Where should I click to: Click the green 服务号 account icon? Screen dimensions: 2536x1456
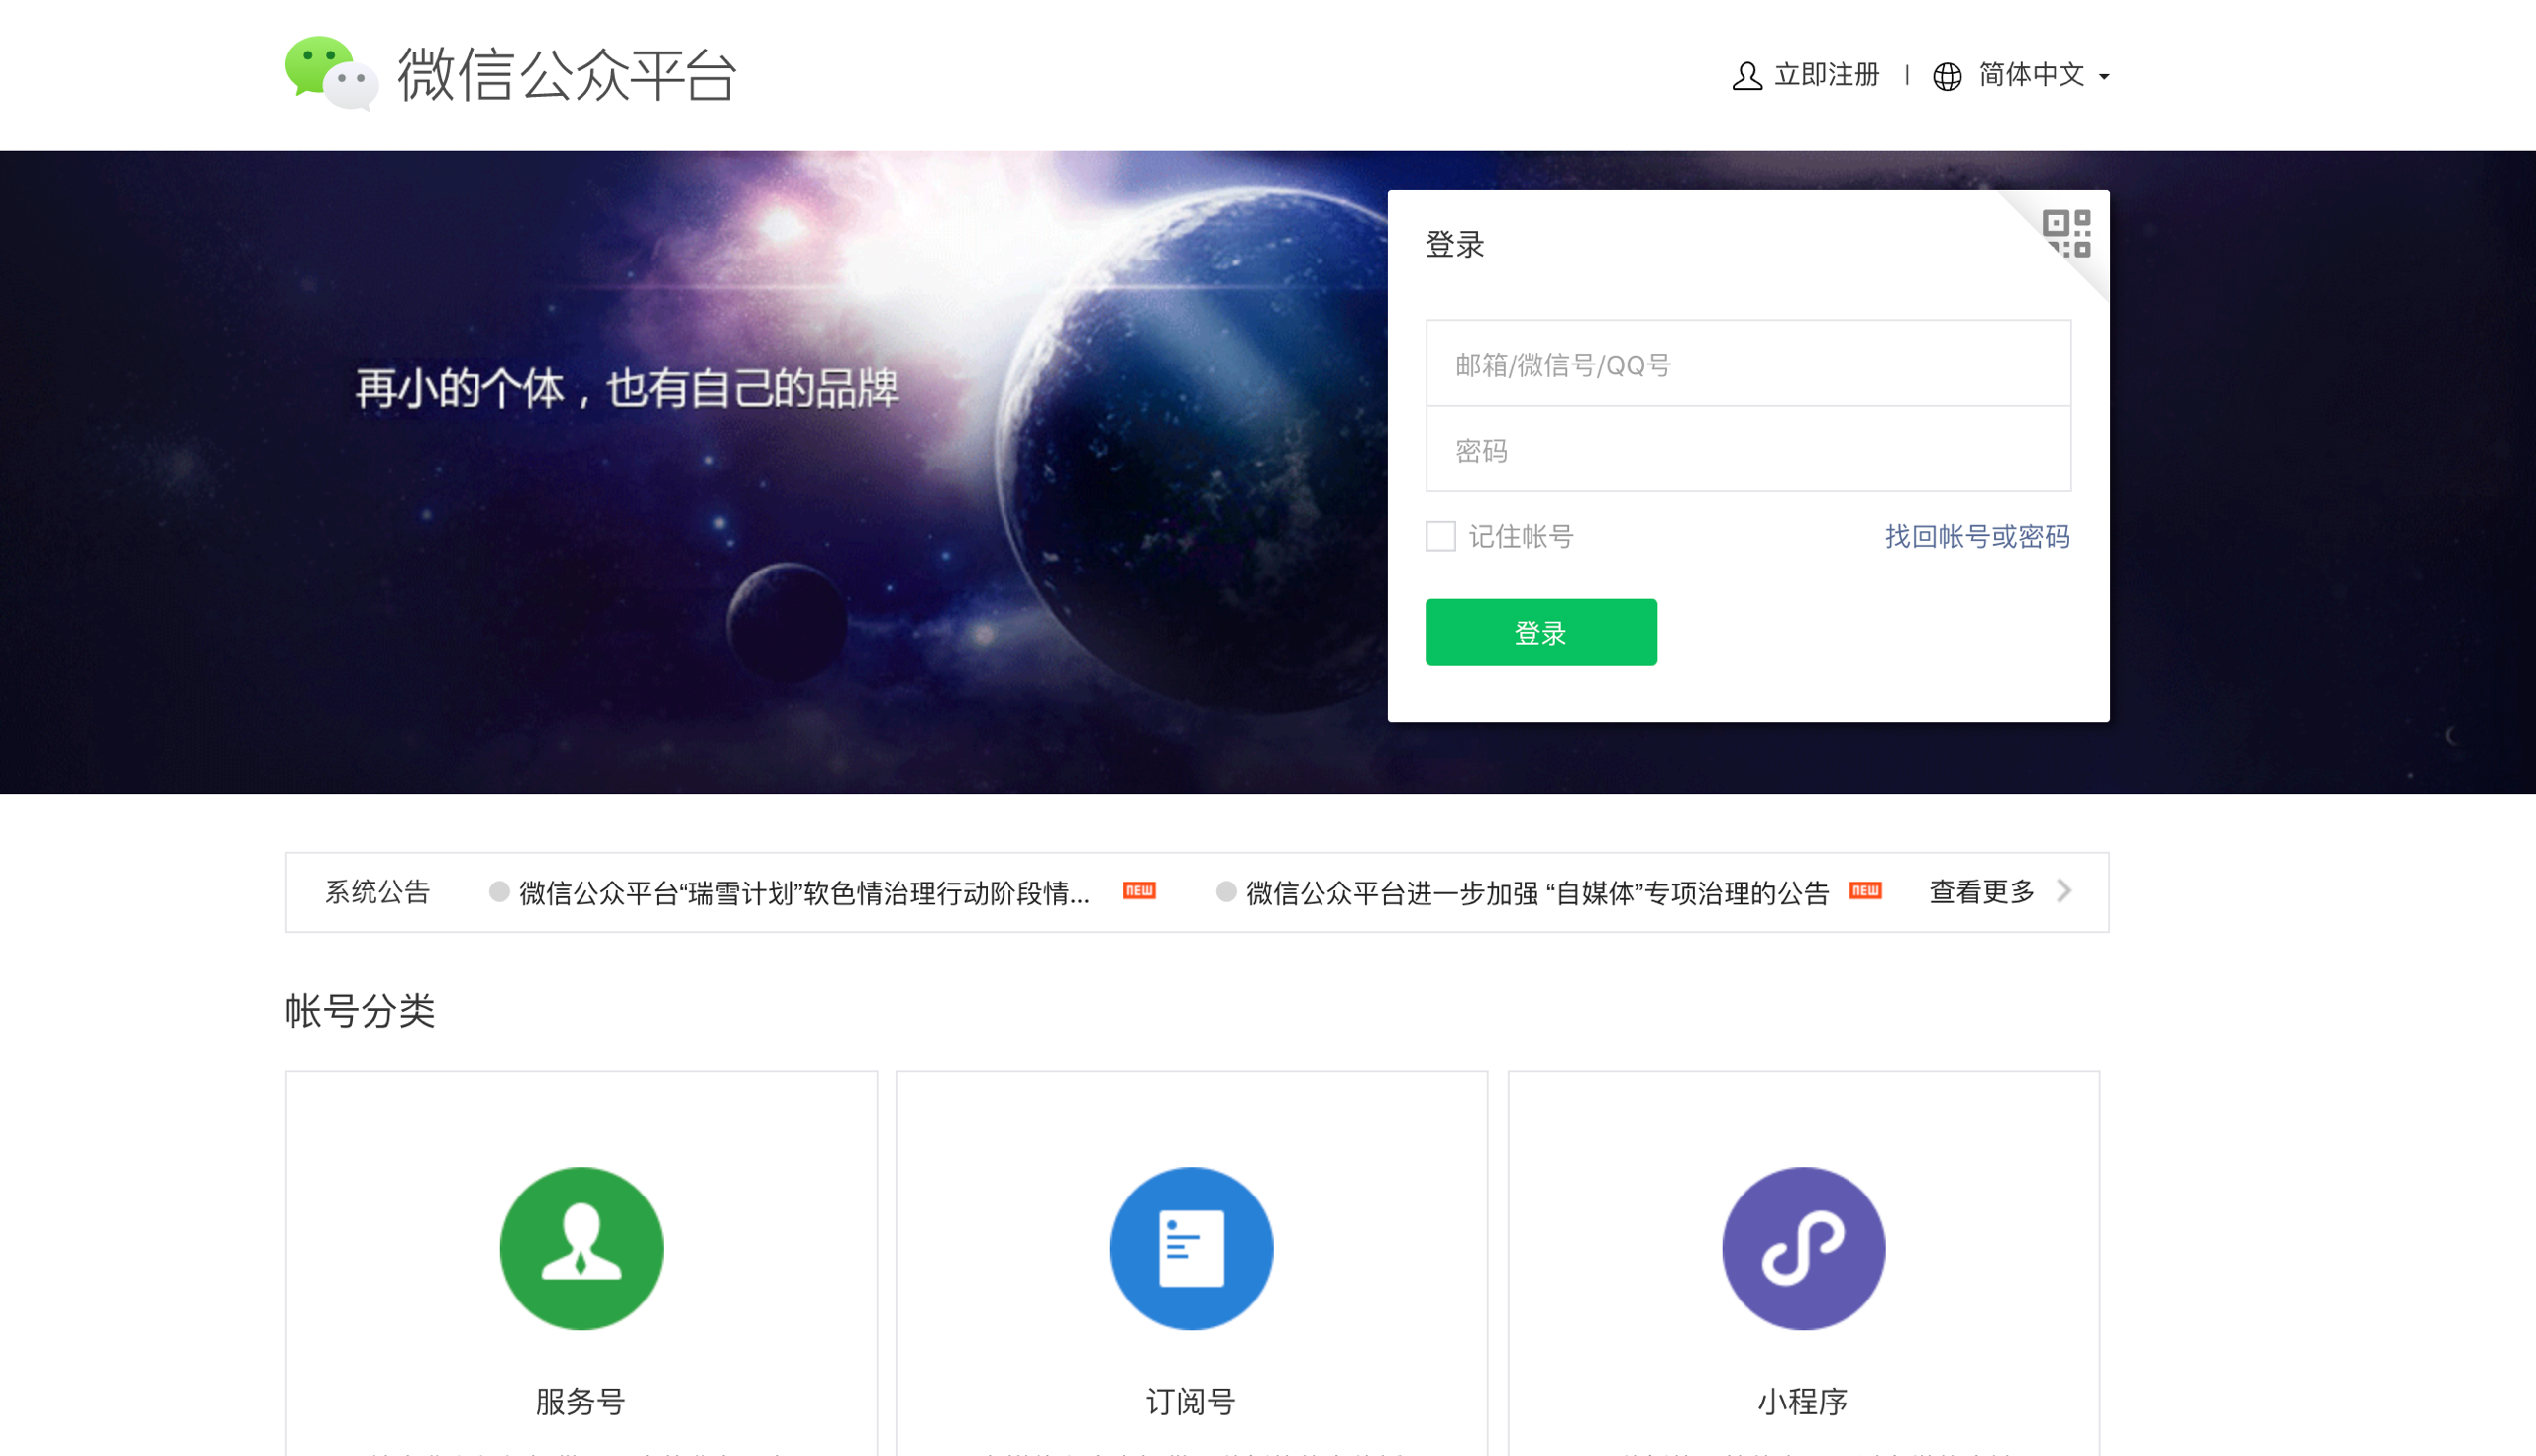coord(581,1248)
